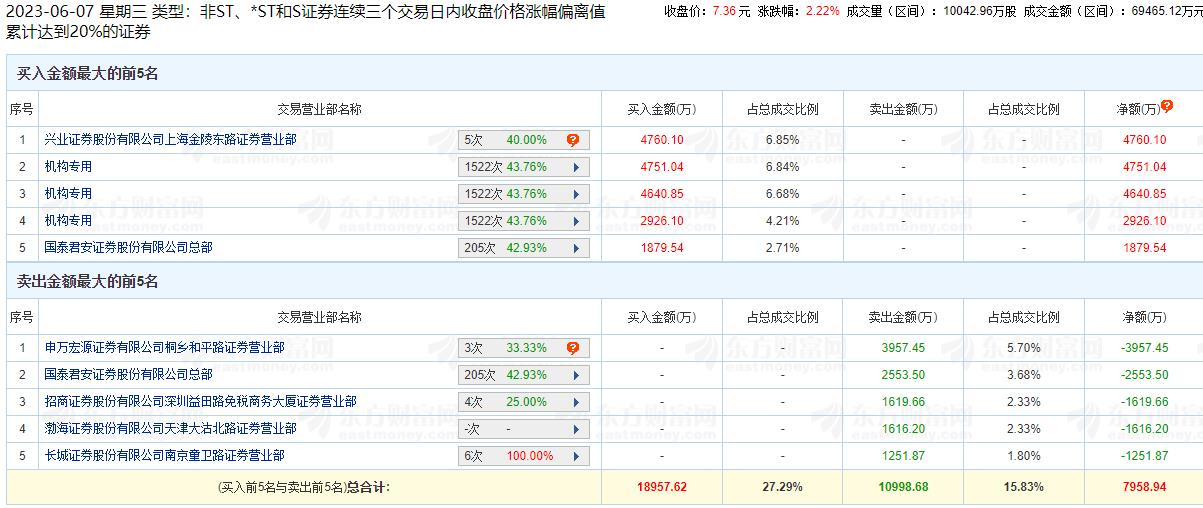The height and width of the screenshot is (508, 1203).
Task: Click the arrow icon in 渤海证券 row
Action: pos(576,429)
